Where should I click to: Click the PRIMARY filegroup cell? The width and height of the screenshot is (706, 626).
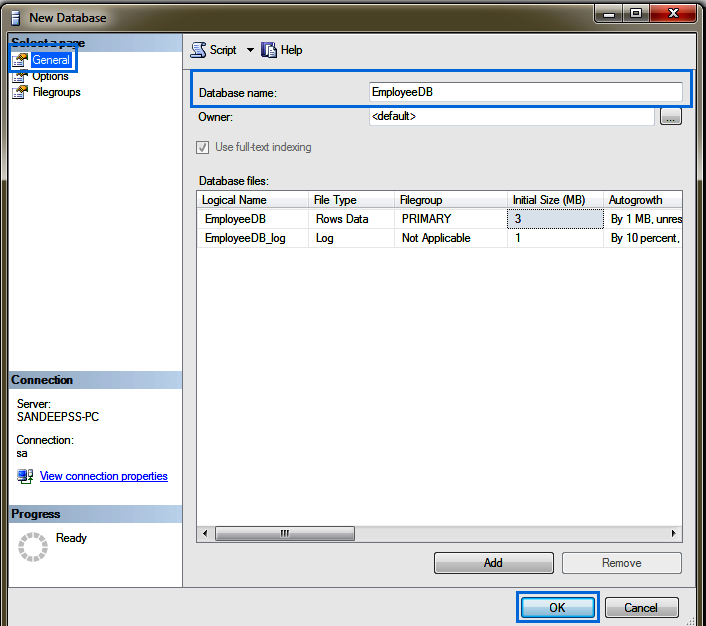pos(451,219)
